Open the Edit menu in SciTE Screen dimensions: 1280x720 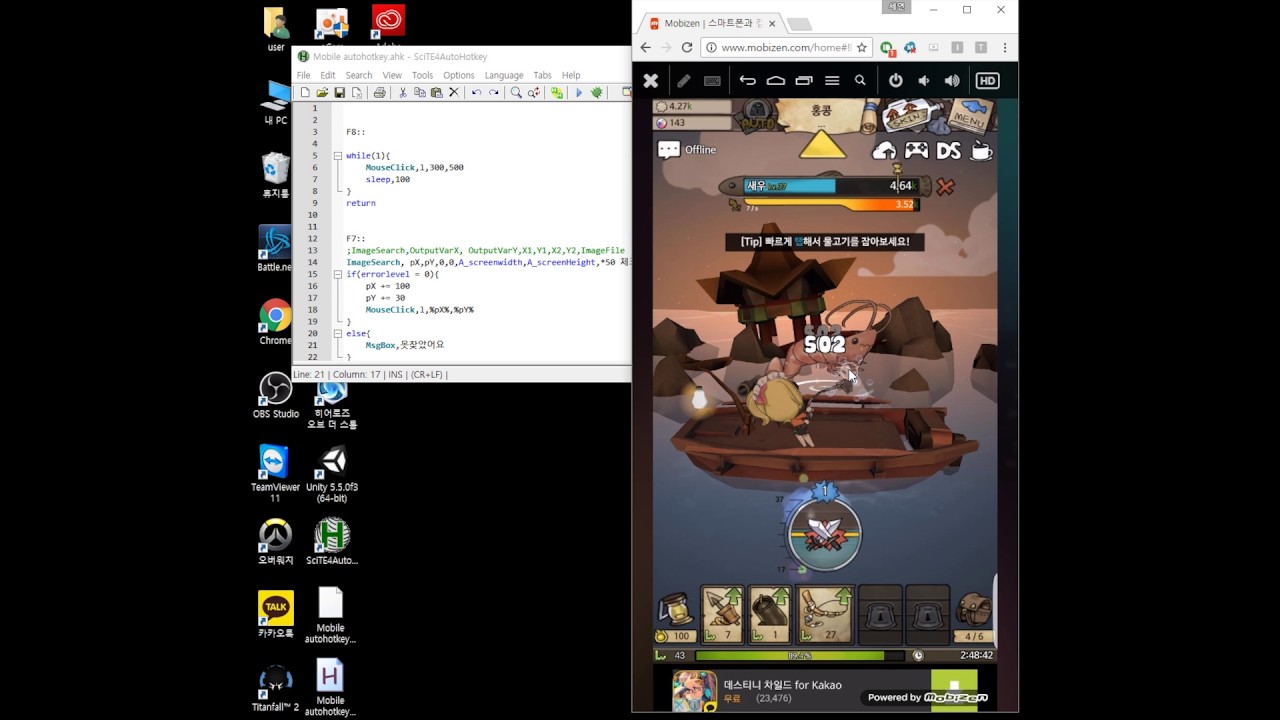[x=328, y=75]
